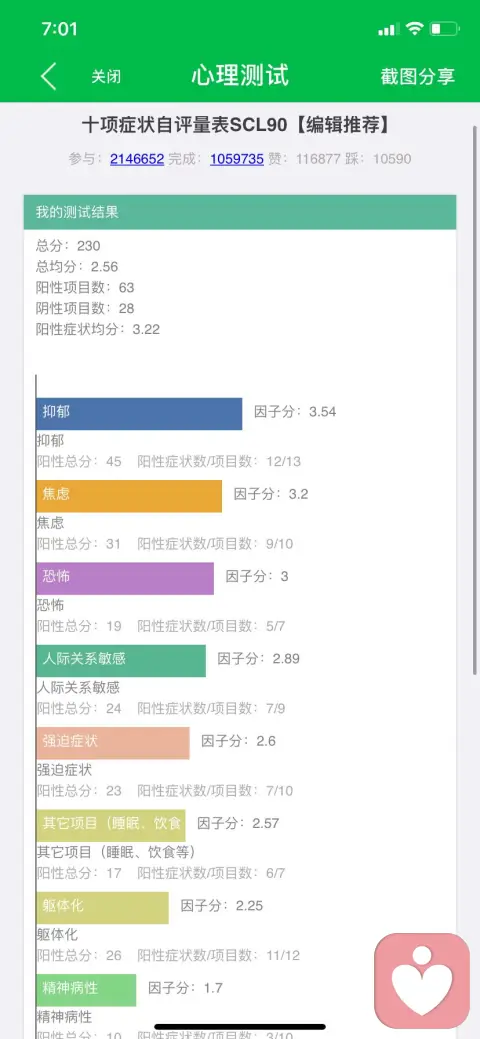The width and height of the screenshot is (480, 1039).
Task: Select the blue 抑郁 bar
Action: pyautogui.click(x=139, y=413)
